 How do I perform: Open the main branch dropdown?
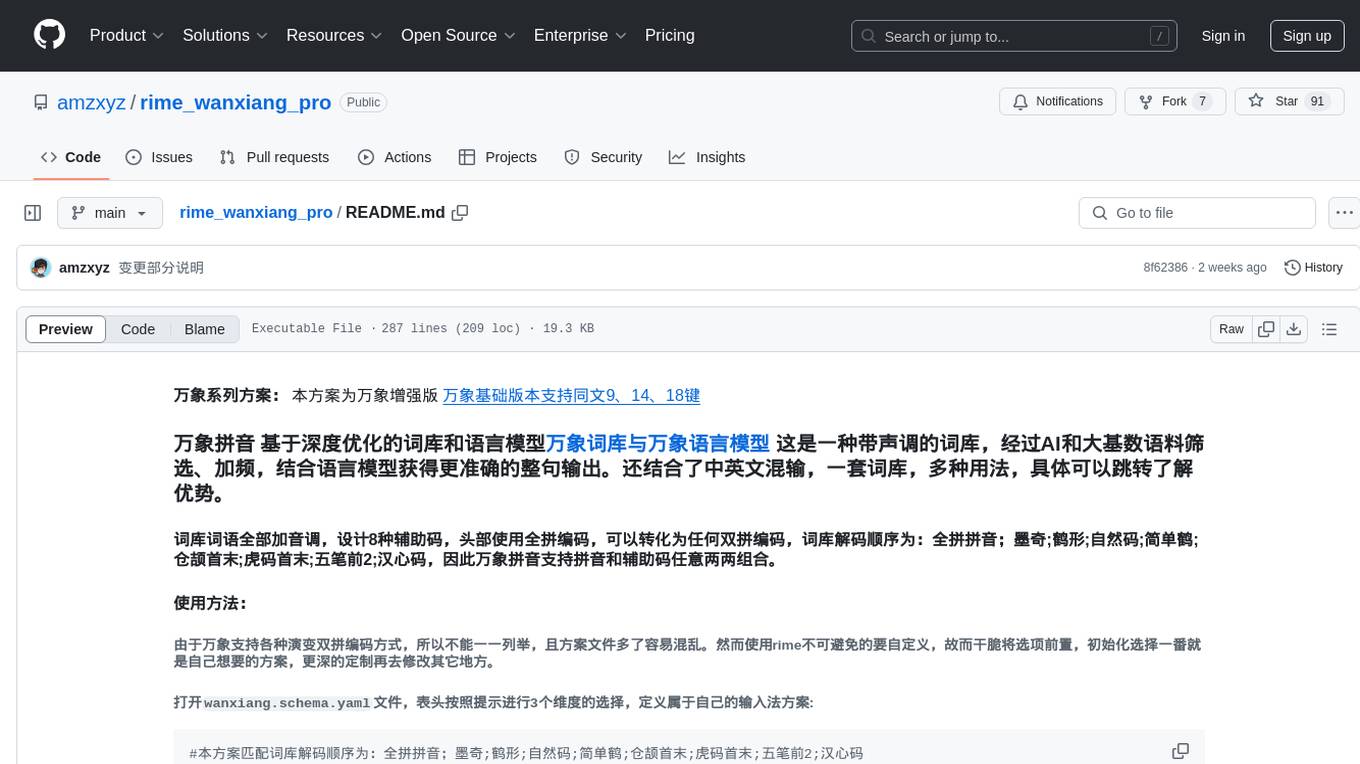(110, 213)
